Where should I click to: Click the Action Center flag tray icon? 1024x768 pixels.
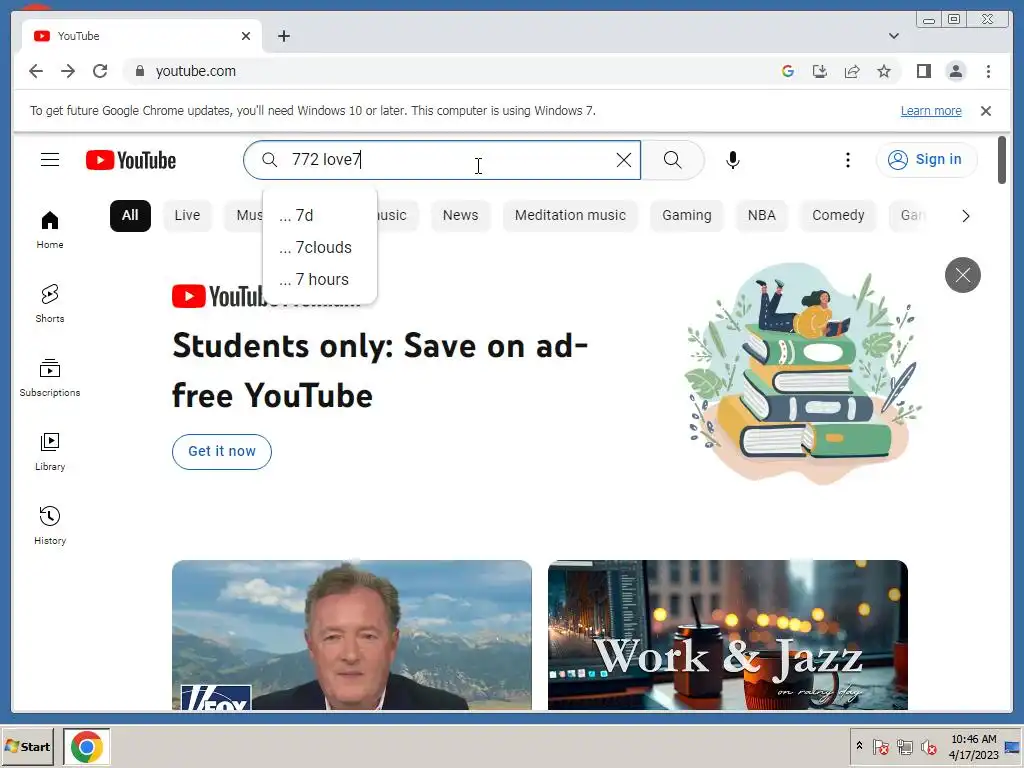point(880,746)
